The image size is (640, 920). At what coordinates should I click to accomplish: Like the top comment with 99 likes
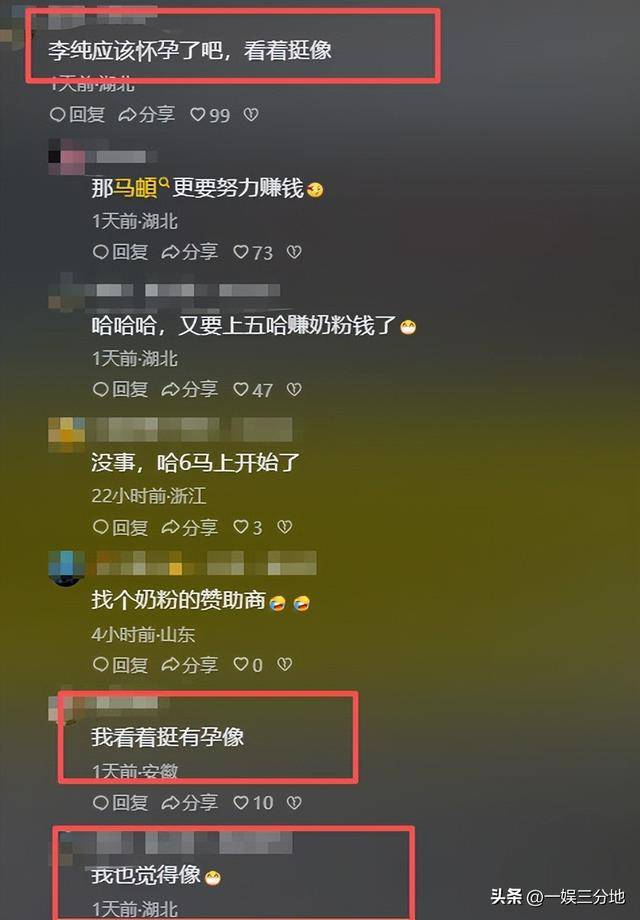click(x=209, y=114)
